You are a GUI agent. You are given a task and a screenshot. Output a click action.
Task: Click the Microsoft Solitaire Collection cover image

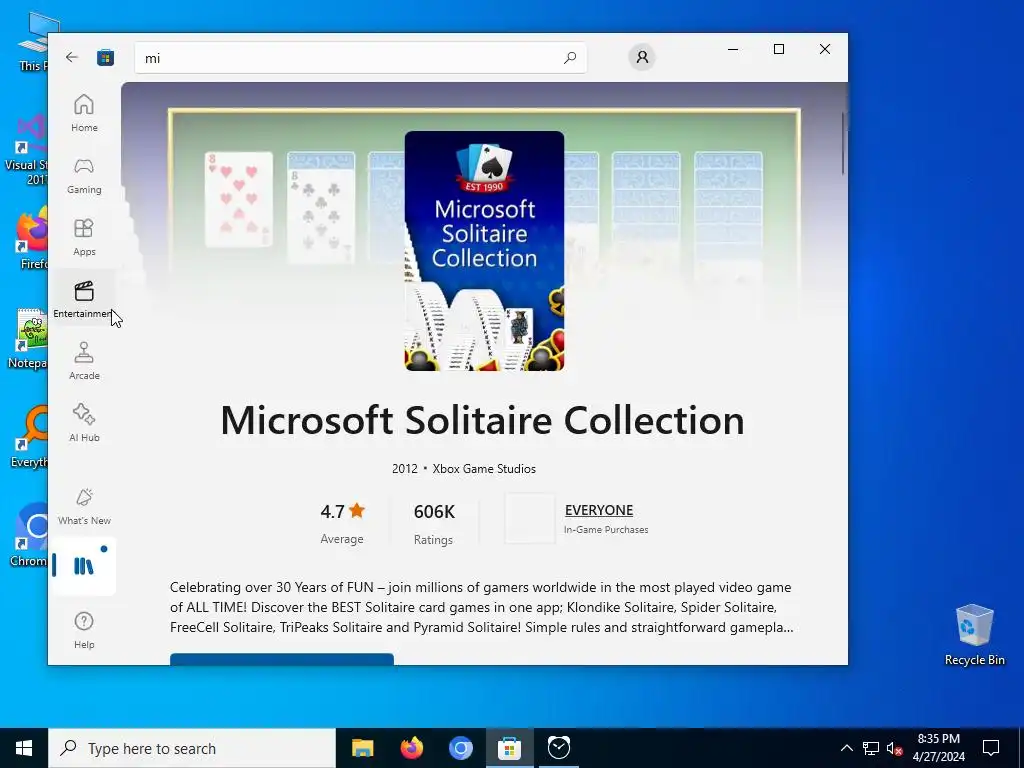[484, 251]
